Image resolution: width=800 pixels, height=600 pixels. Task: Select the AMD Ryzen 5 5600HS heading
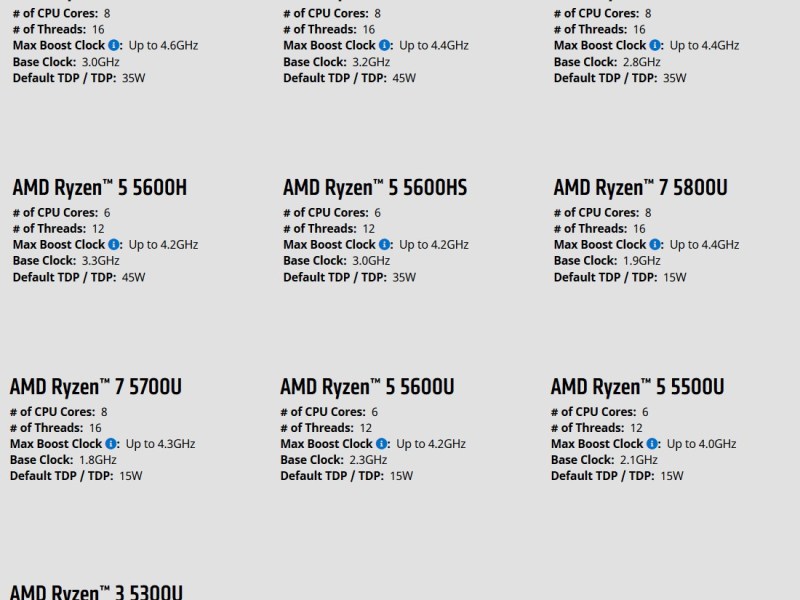(375, 188)
